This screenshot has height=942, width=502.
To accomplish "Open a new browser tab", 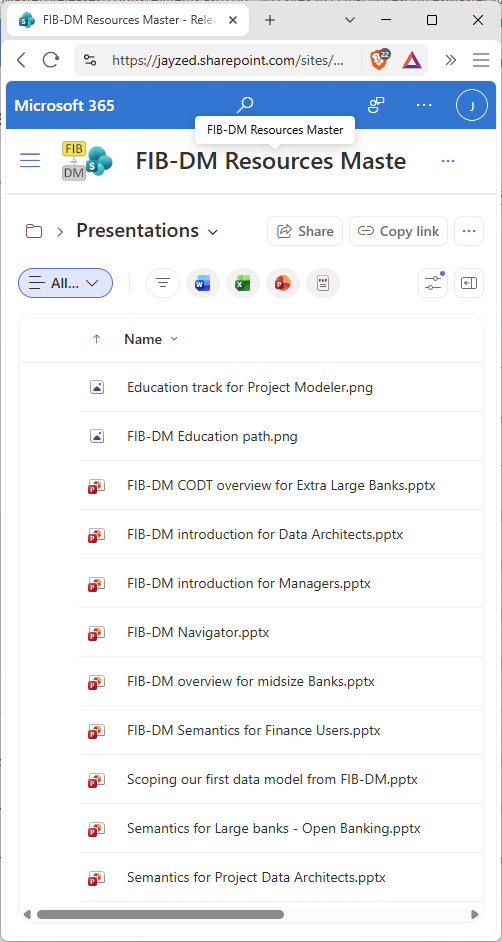I will pyautogui.click(x=270, y=20).
